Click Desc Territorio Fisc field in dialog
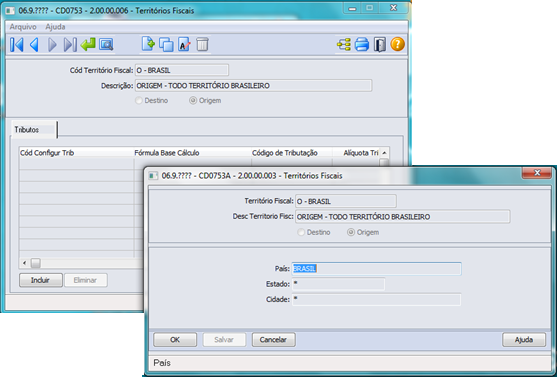The height and width of the screenshot is (377, 557). click(x=403, y=216)
